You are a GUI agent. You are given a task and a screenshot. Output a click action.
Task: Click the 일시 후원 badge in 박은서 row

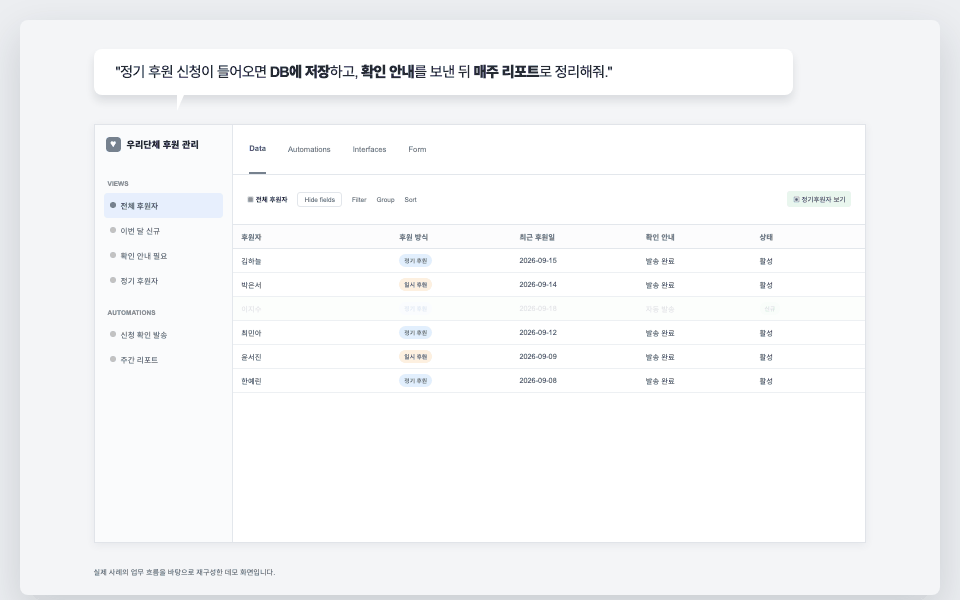(x=415, y=285)
